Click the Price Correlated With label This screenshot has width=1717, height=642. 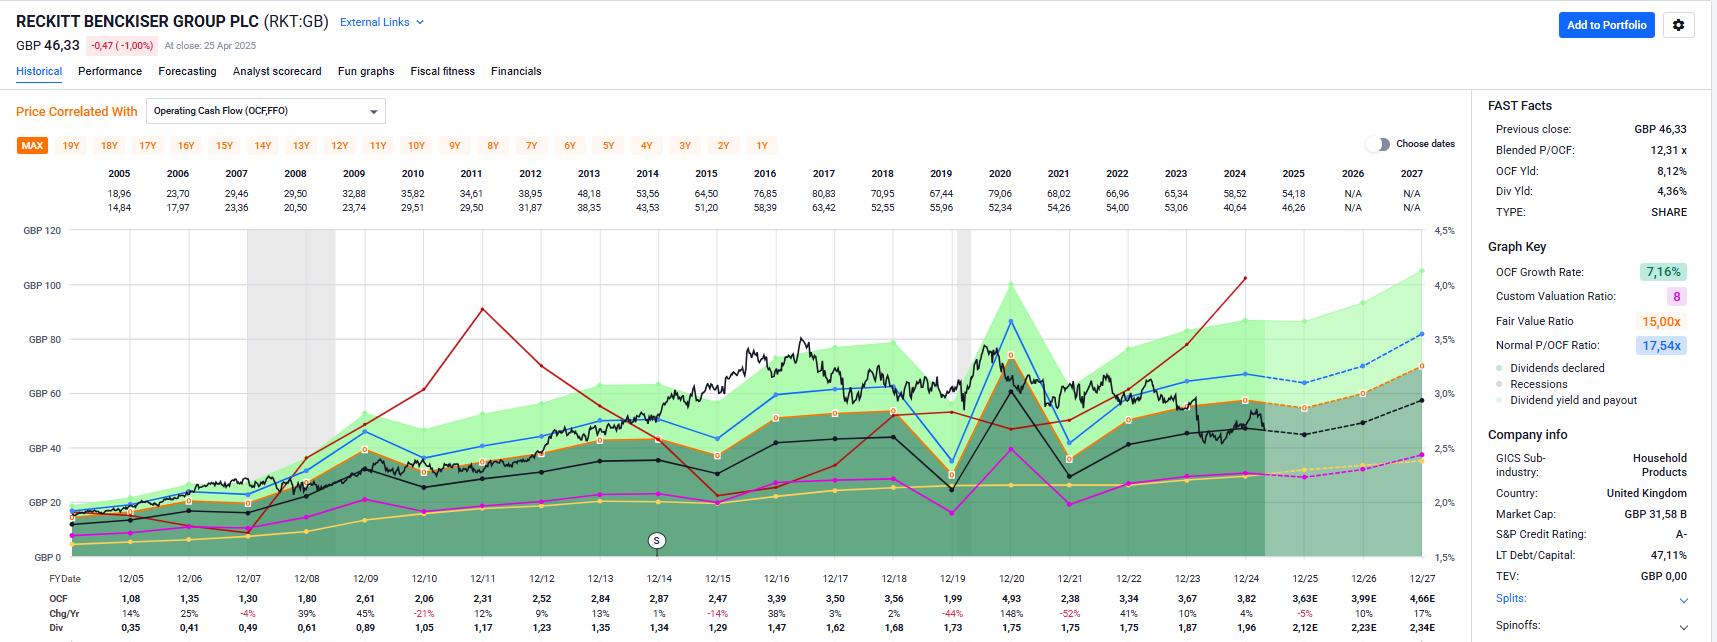(x=77, y=112)
